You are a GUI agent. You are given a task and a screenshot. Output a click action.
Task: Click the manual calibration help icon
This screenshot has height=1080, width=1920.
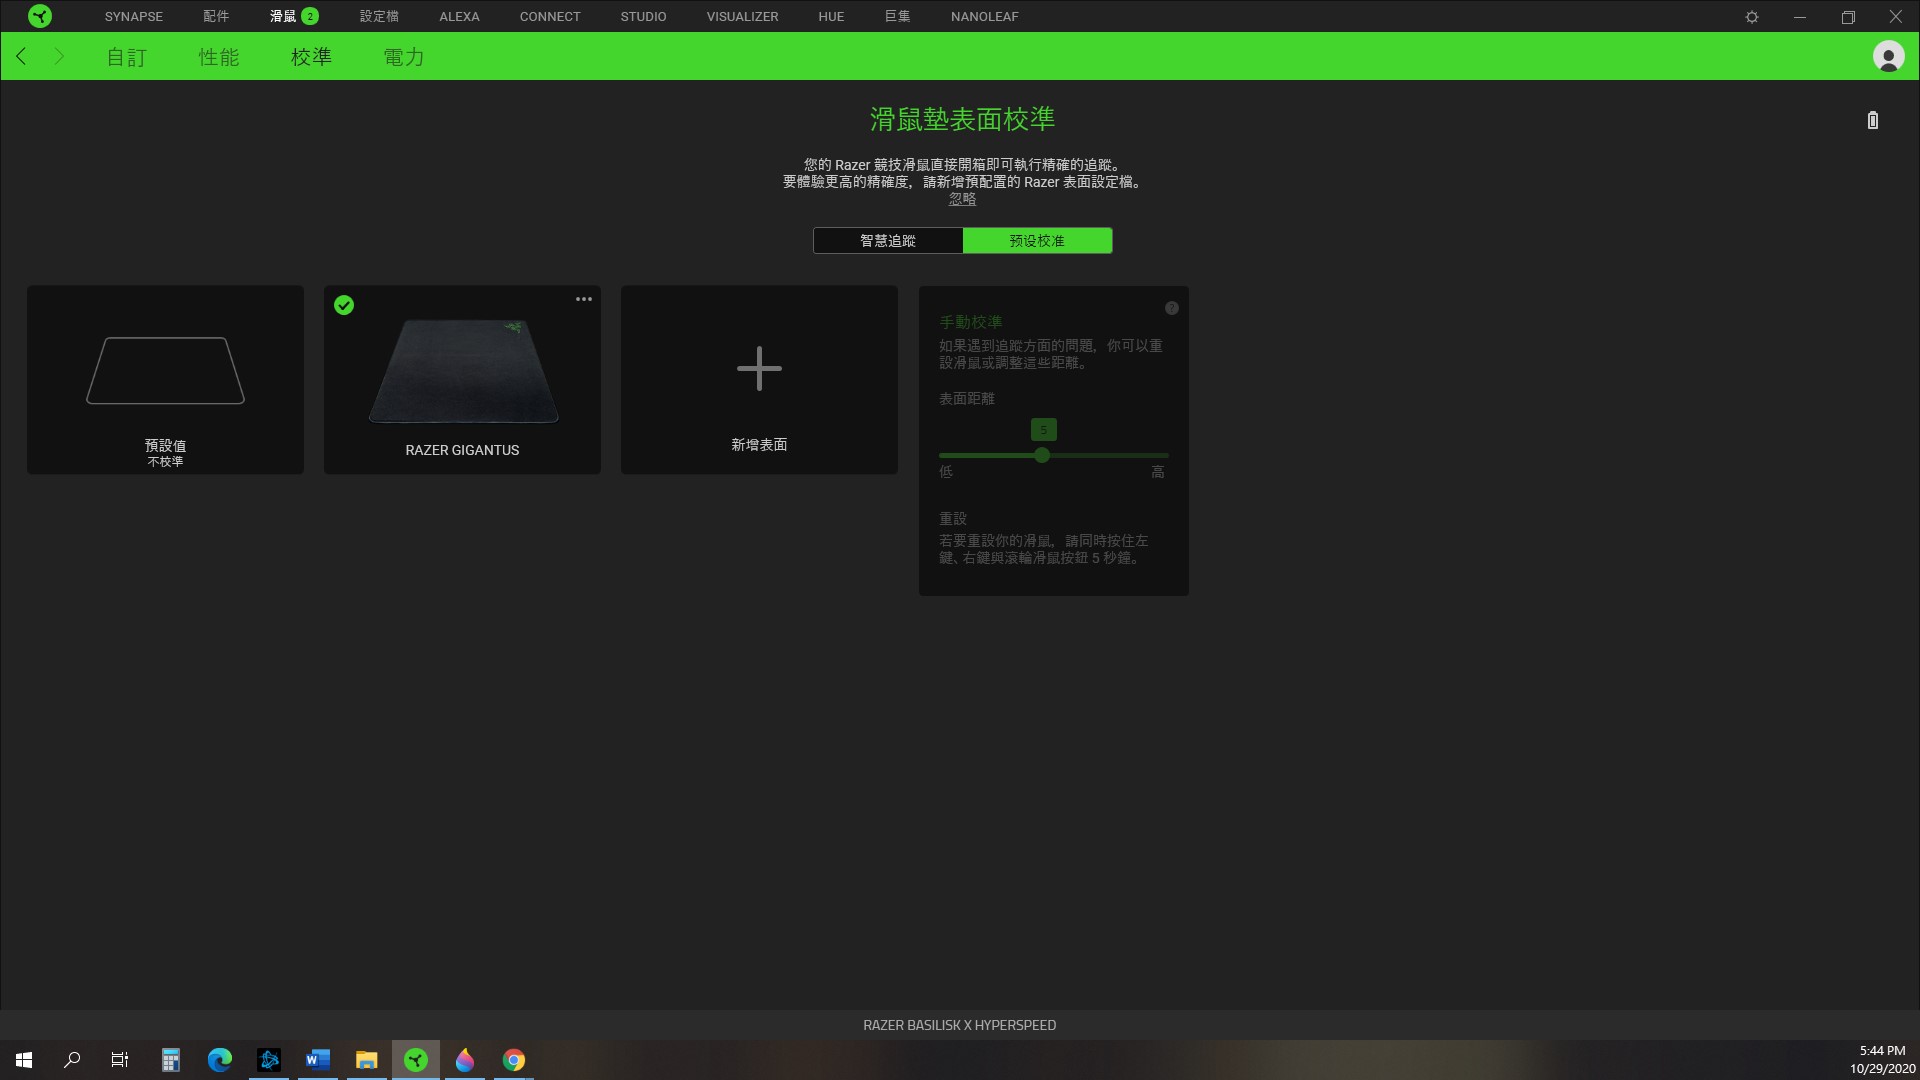coord(1172,308)
